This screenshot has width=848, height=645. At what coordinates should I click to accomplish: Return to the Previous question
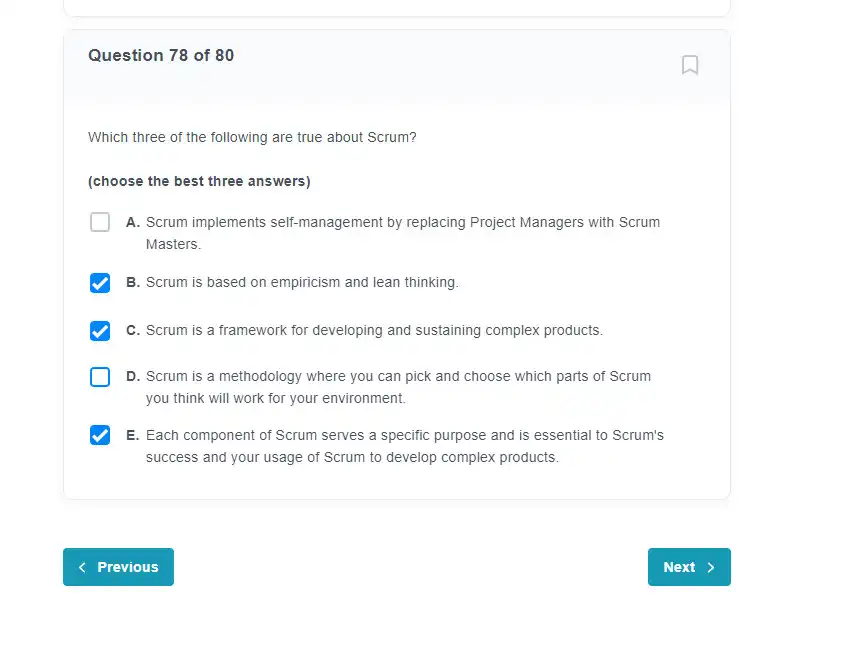[118, 567]
